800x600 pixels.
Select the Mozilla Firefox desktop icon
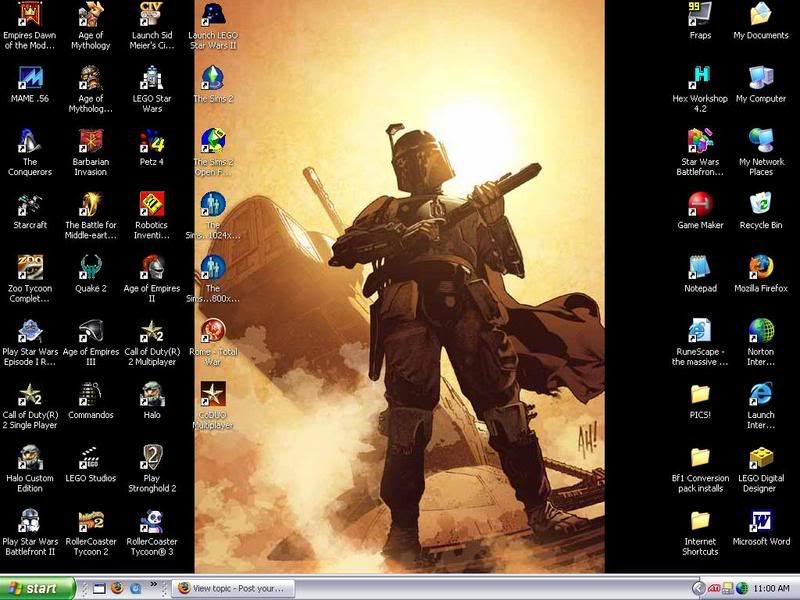tap(761, 274)
